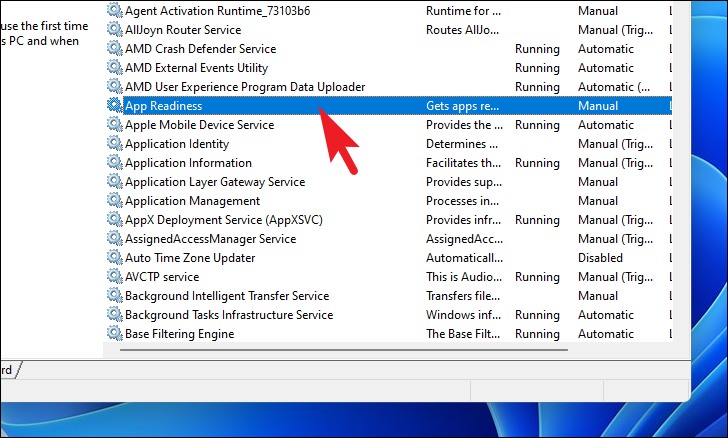The image size is (728, 438).
Task: Click the 'AssignedAcc...' description cell
Action: point(464,239)
